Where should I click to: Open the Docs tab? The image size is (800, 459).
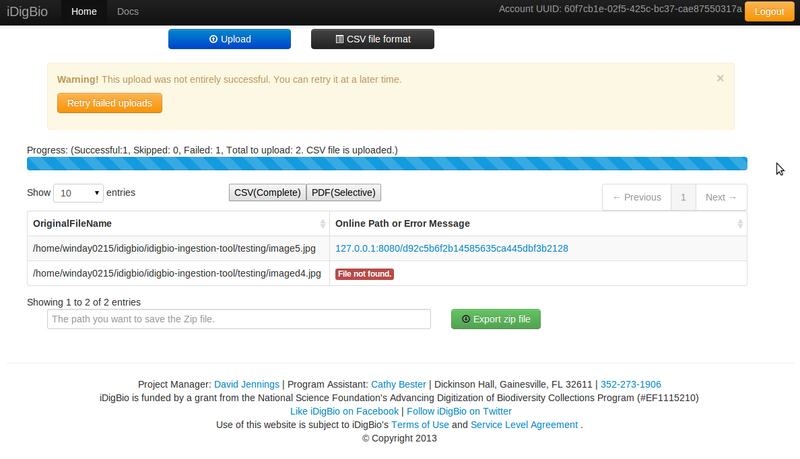128,11
